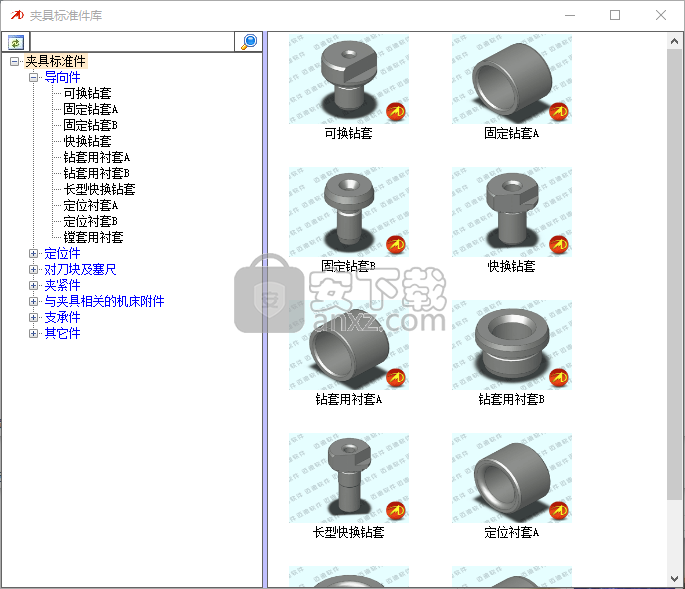Viewport: 685px width, 589px height.
Task: Select 可换钻套 in the tree
Action: [87, 93]
